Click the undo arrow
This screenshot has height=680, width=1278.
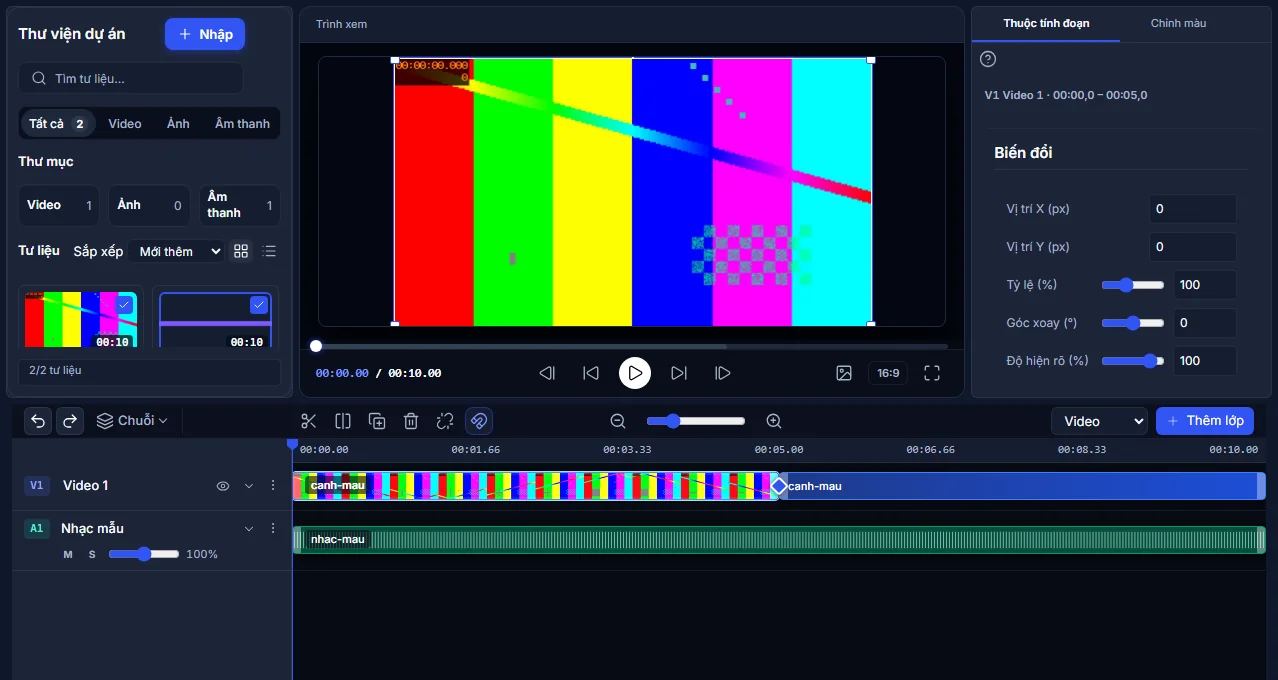(x=38, y=421)
